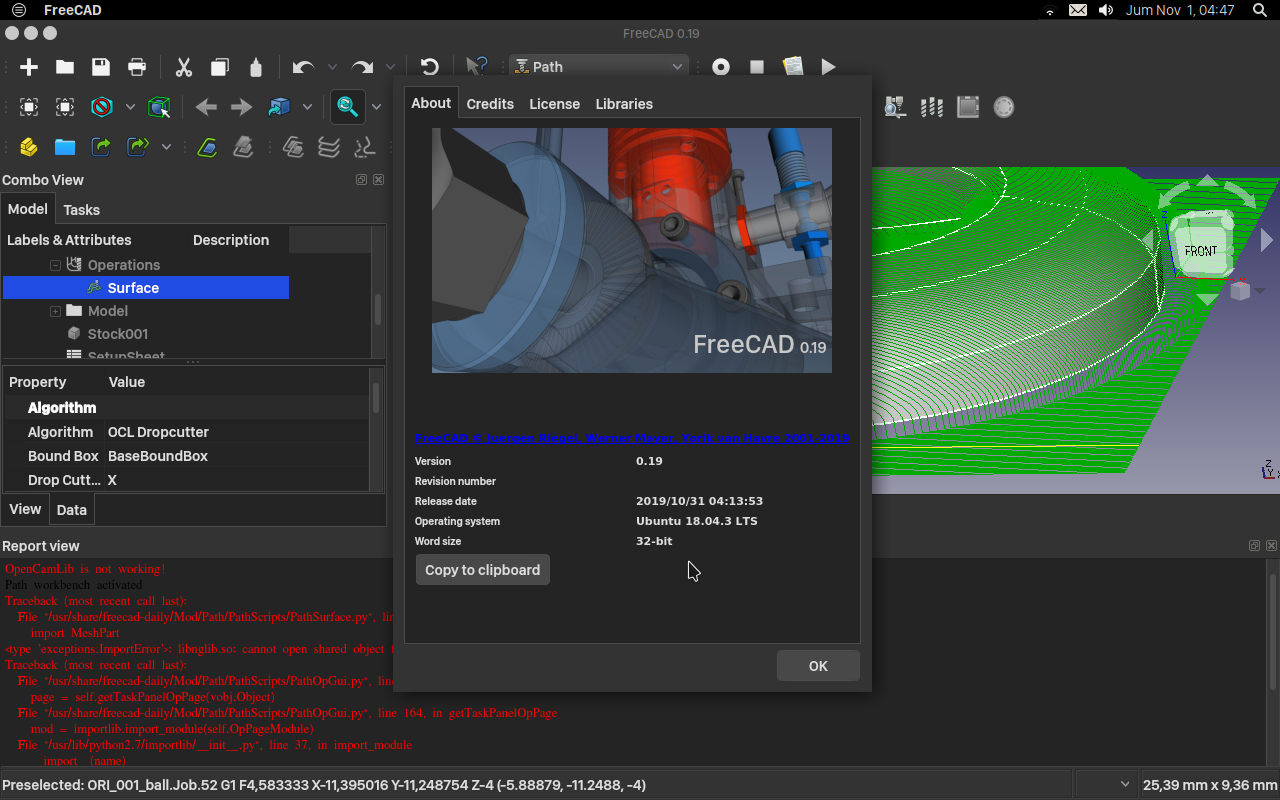
Task: Switch to Tasks tab in Combo View
Action: pyautogui.click(x=81, y=210)
